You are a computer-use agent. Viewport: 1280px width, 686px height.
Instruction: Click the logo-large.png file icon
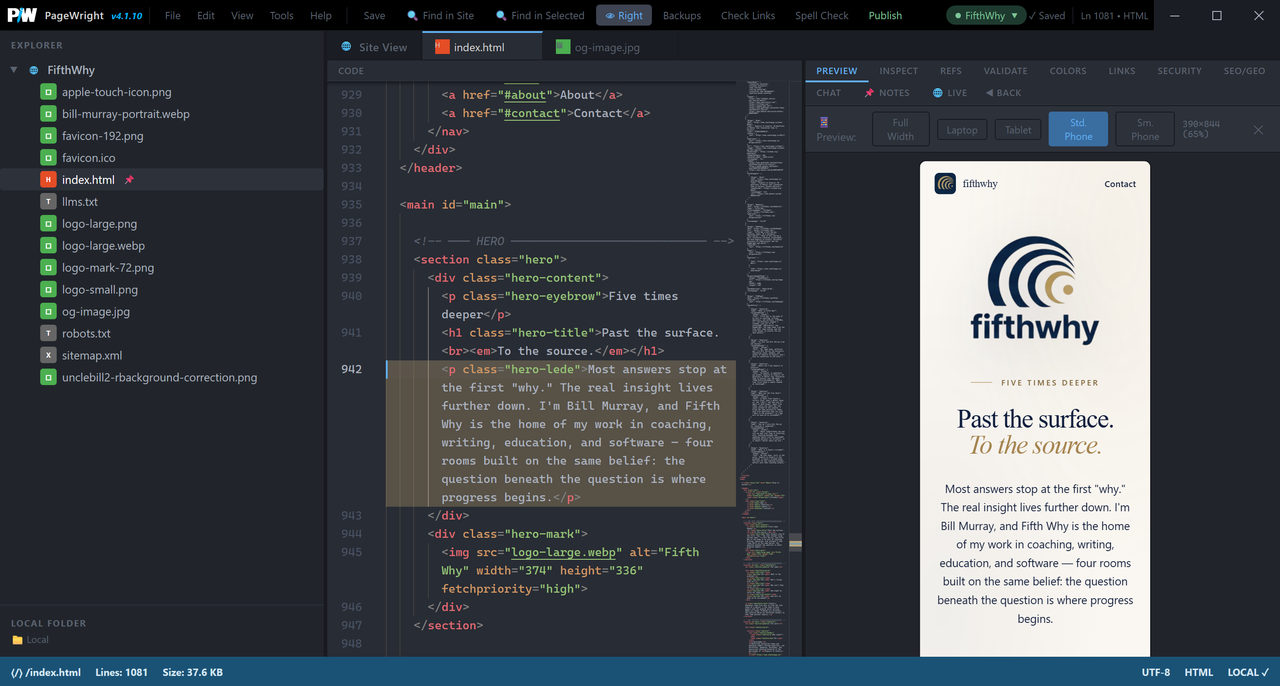[x=48, y=224]
